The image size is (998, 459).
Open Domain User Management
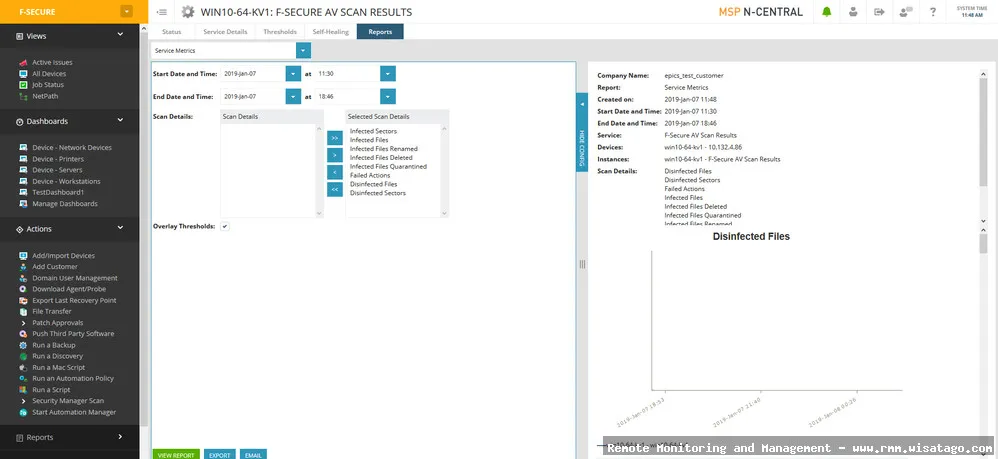tap(75, 278)
